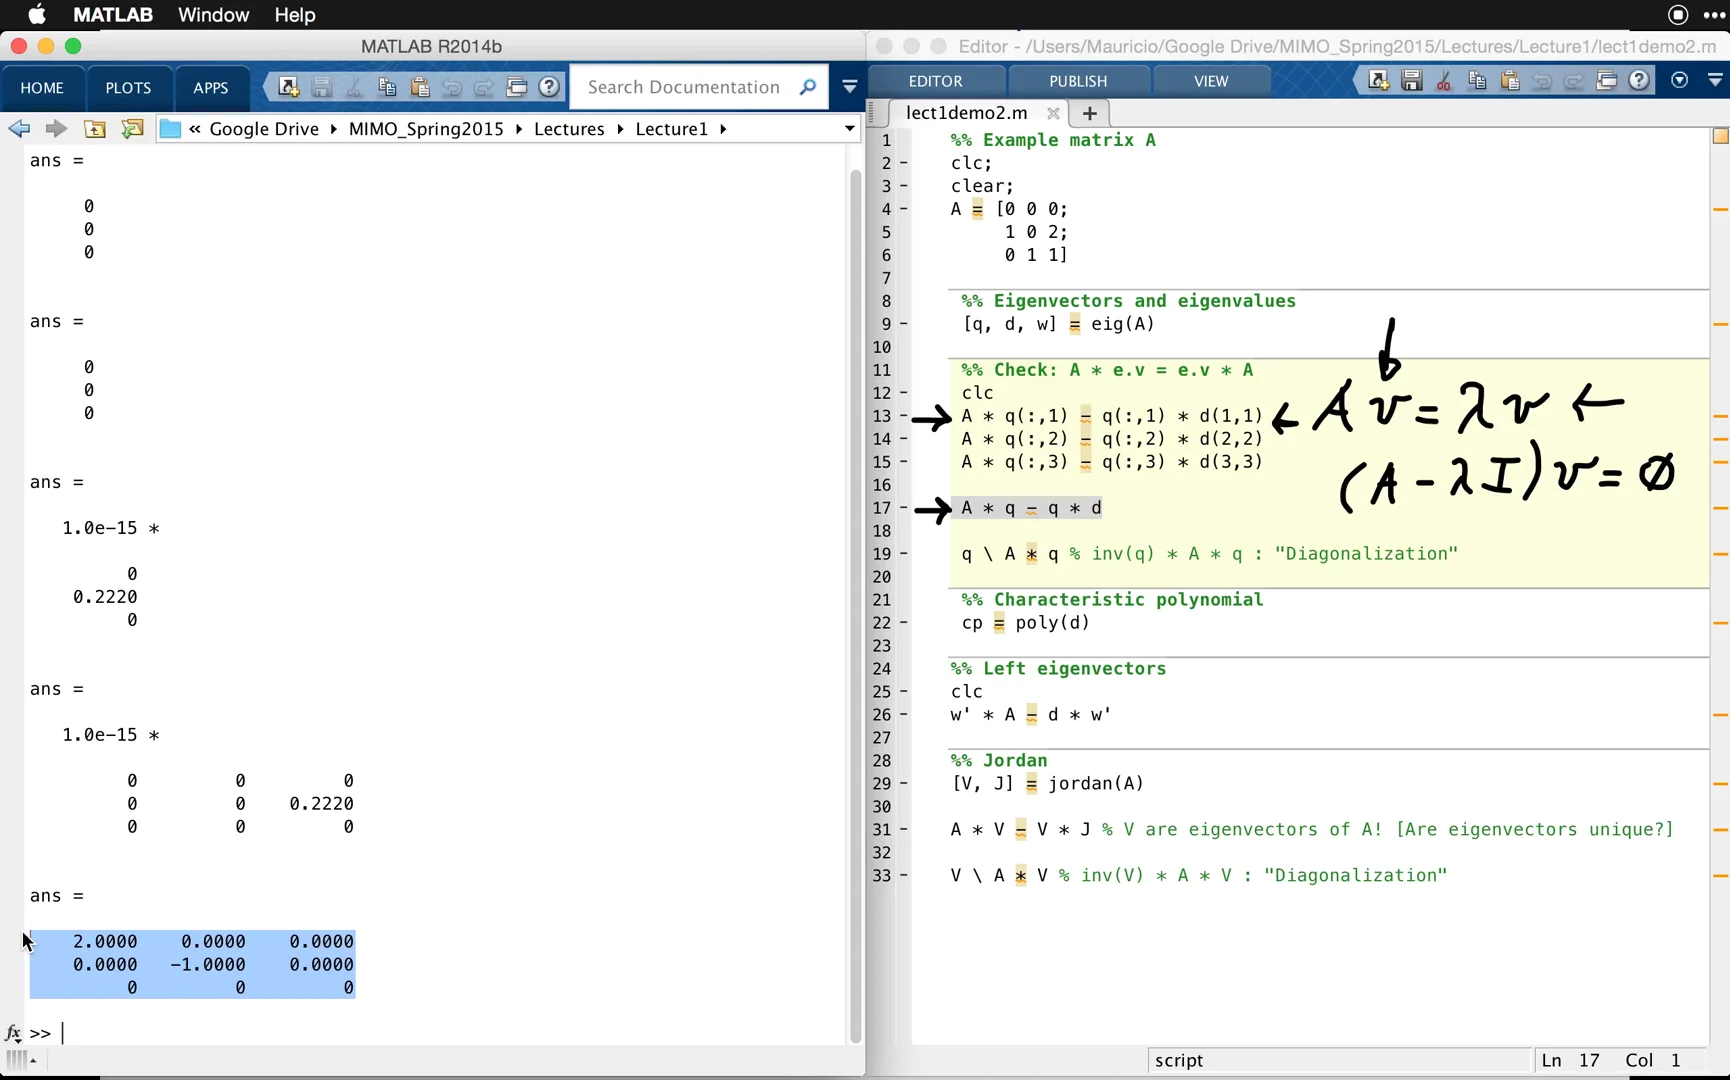This screenshot has width=1730, height=1080.
Task: Close the lect1demo2.m file tab
Action: (1052, 113)
